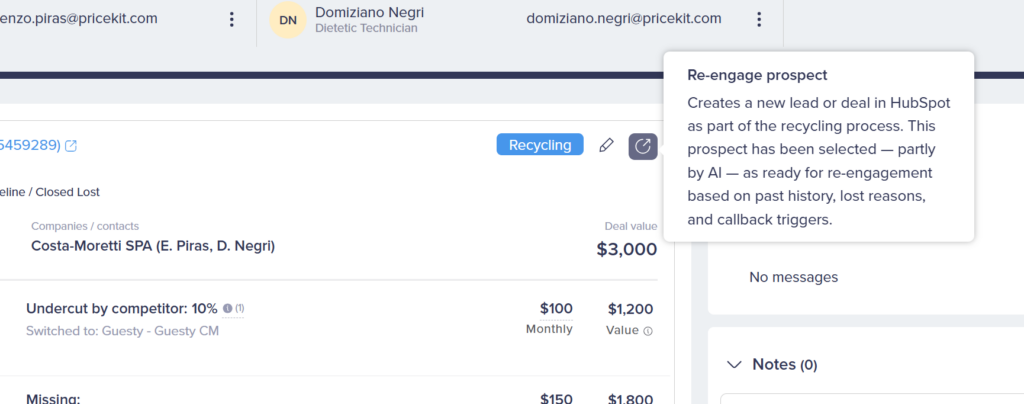
Task: Open three-dot menu for enzo.piras contact
Action: pos(232,19)
